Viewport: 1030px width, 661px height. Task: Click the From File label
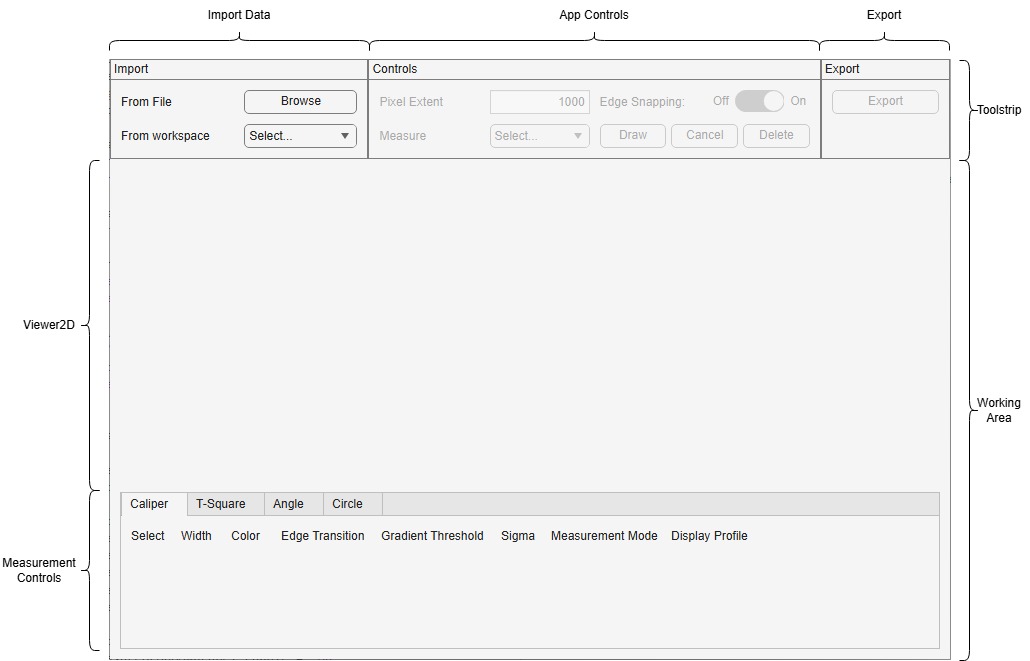146,102
